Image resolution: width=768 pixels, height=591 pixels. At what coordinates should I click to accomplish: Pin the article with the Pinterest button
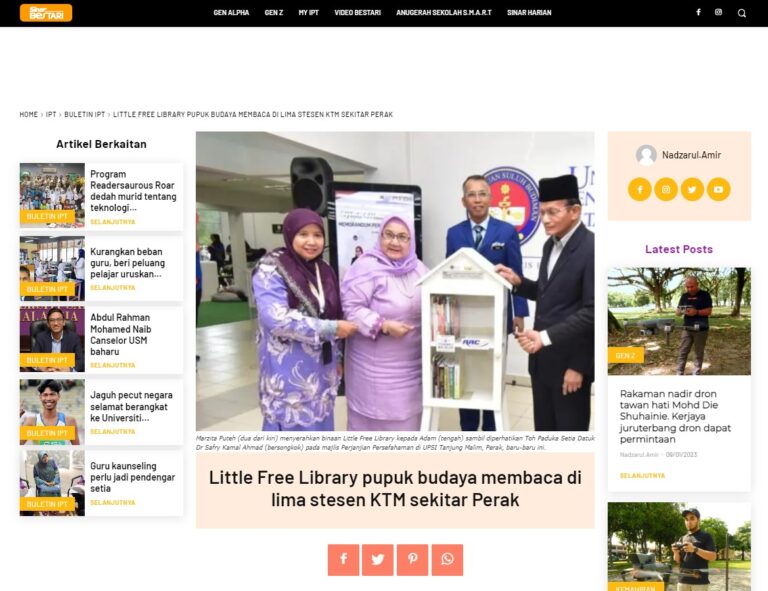[x=412, y=560]
